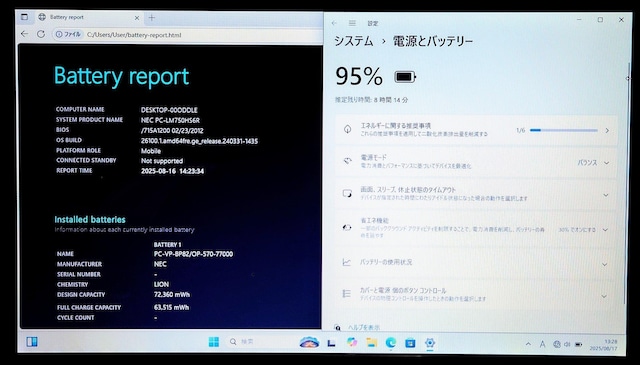Open File Explorer from the taskbar
Image resolution: width=640 pixels, height=365 pixels.
pos(371,342)
